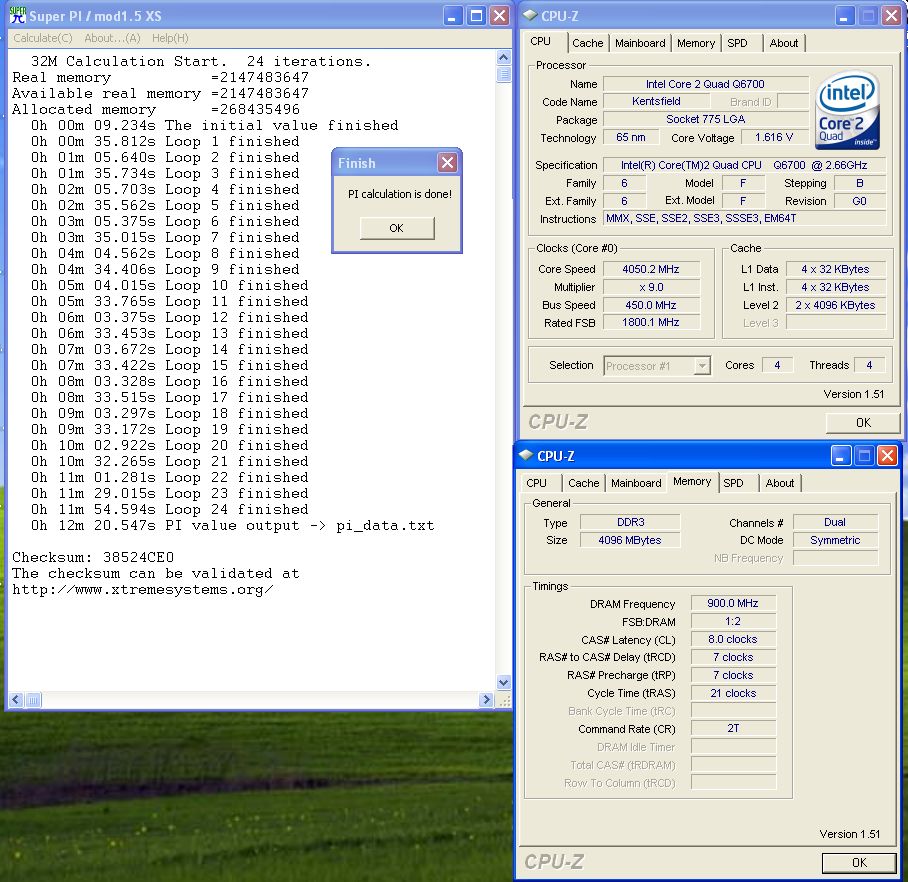Click the Code Name Kentsfield field
This screenshot has width=908, height=882.
(656, 101)
